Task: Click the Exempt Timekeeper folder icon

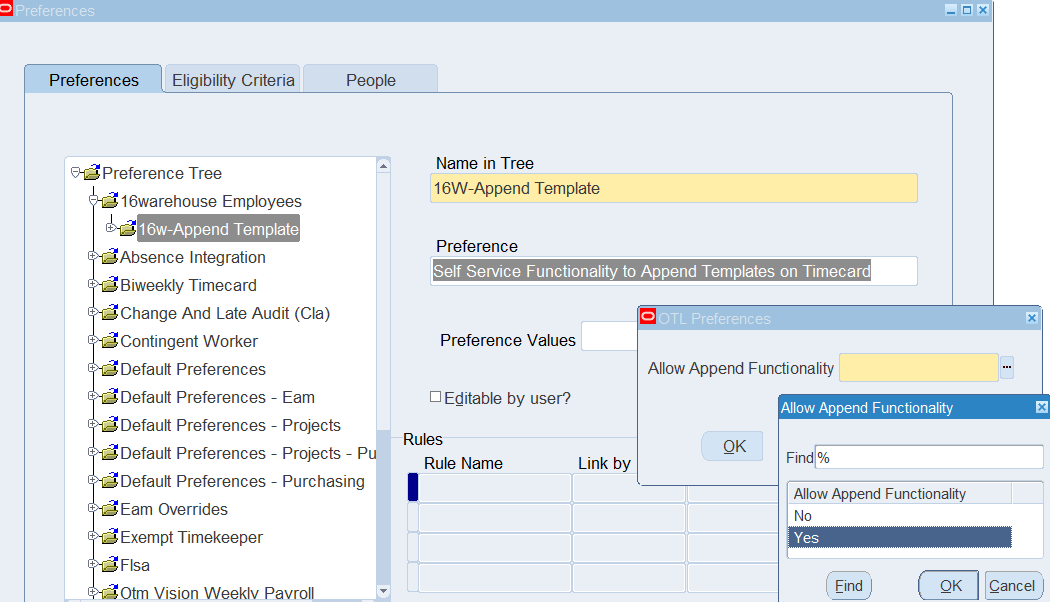Action: [109, 538]
